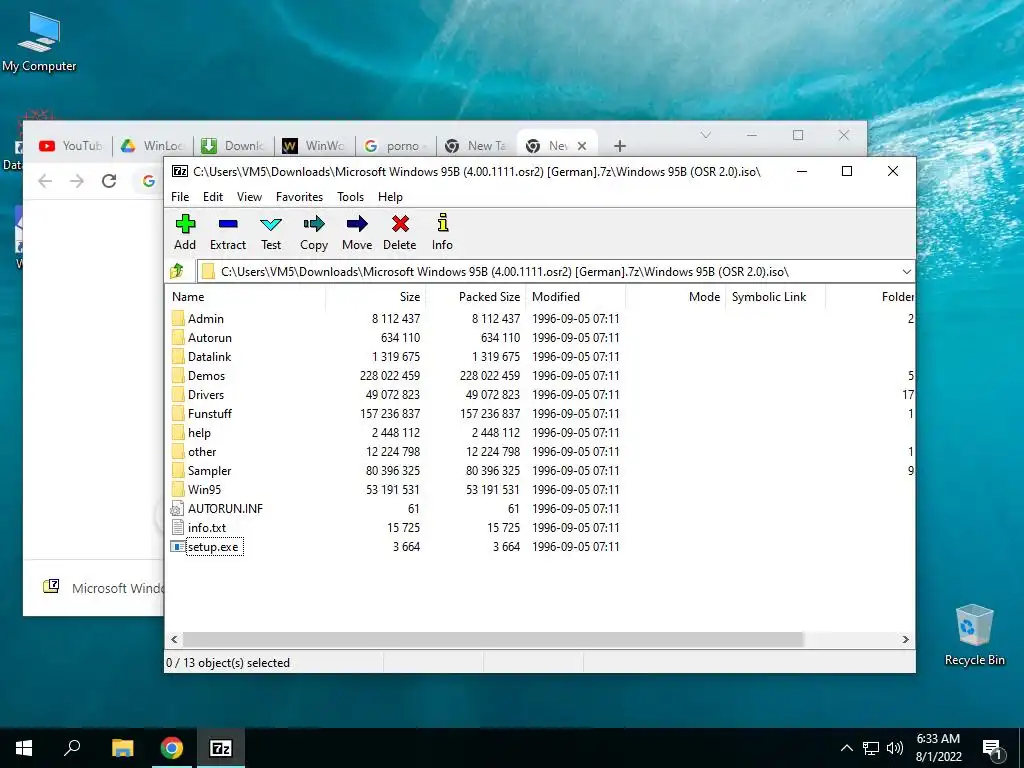Image resolution: width=1024 pixels, height=768 pixels.
Task: Open the Windows Start button
Action: point(24,748)
